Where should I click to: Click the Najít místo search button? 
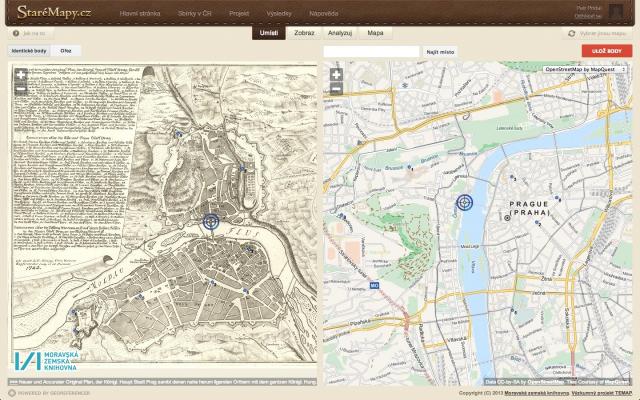440,50
